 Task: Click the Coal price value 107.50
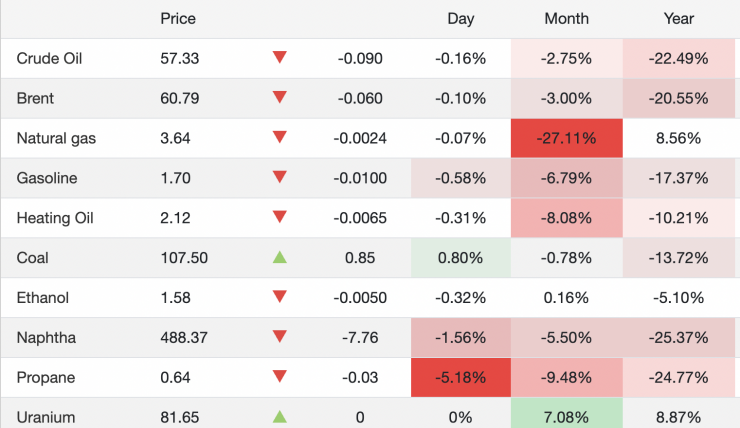(x=184, y=258)
